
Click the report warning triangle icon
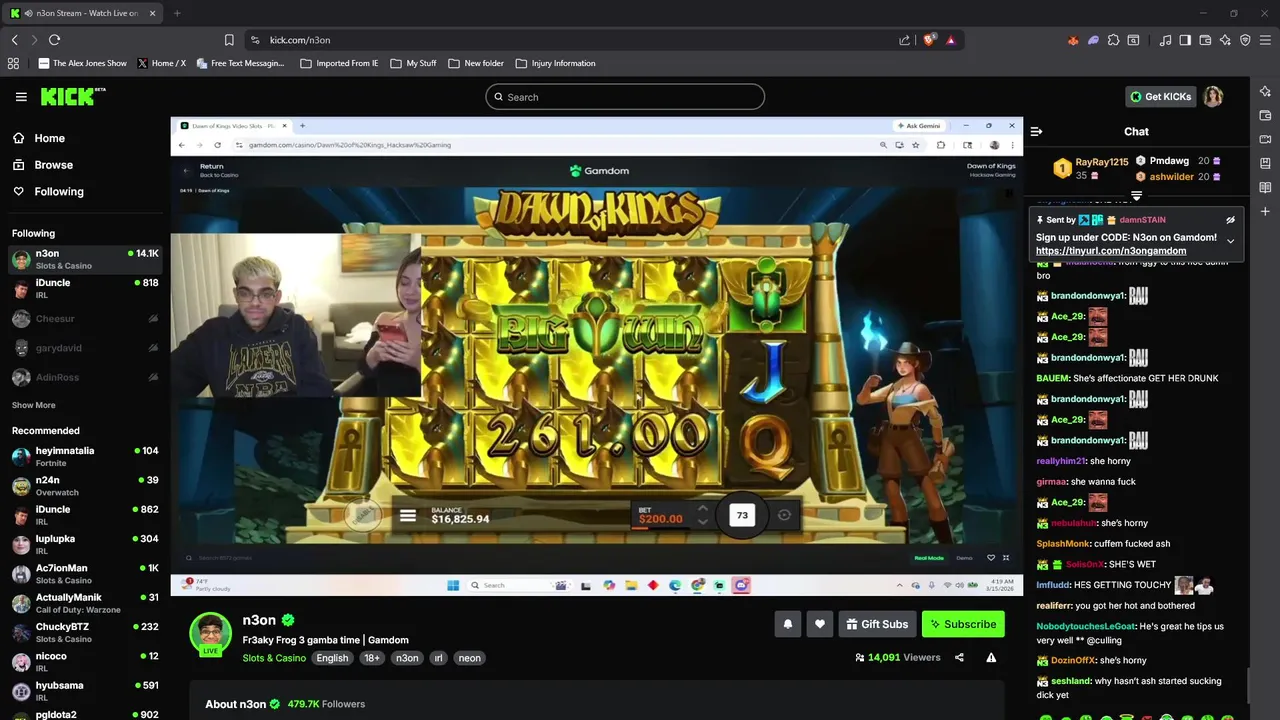pyautogui.click(x=991, y=657)
